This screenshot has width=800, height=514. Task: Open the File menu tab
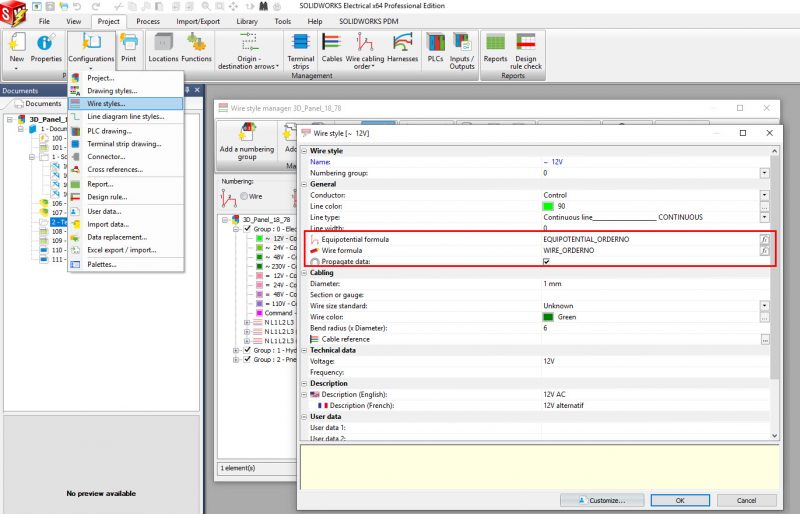[44, 21]
